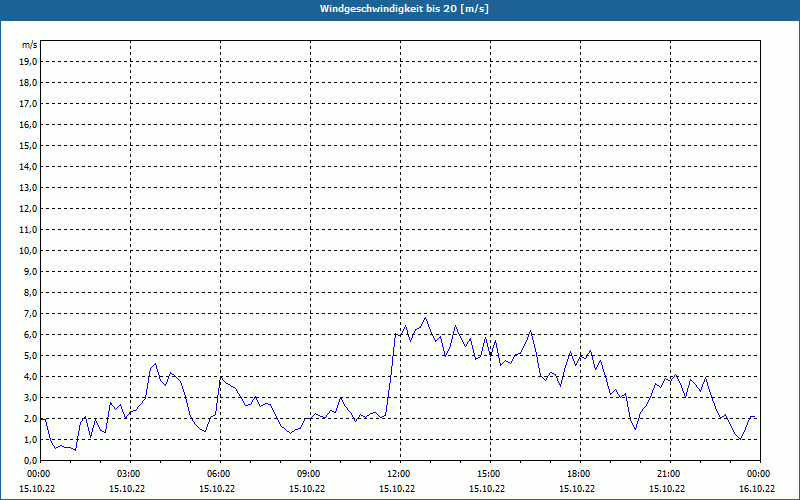
Task: Select the '2,0' y-axis tick label
Action: click(29, 418)
